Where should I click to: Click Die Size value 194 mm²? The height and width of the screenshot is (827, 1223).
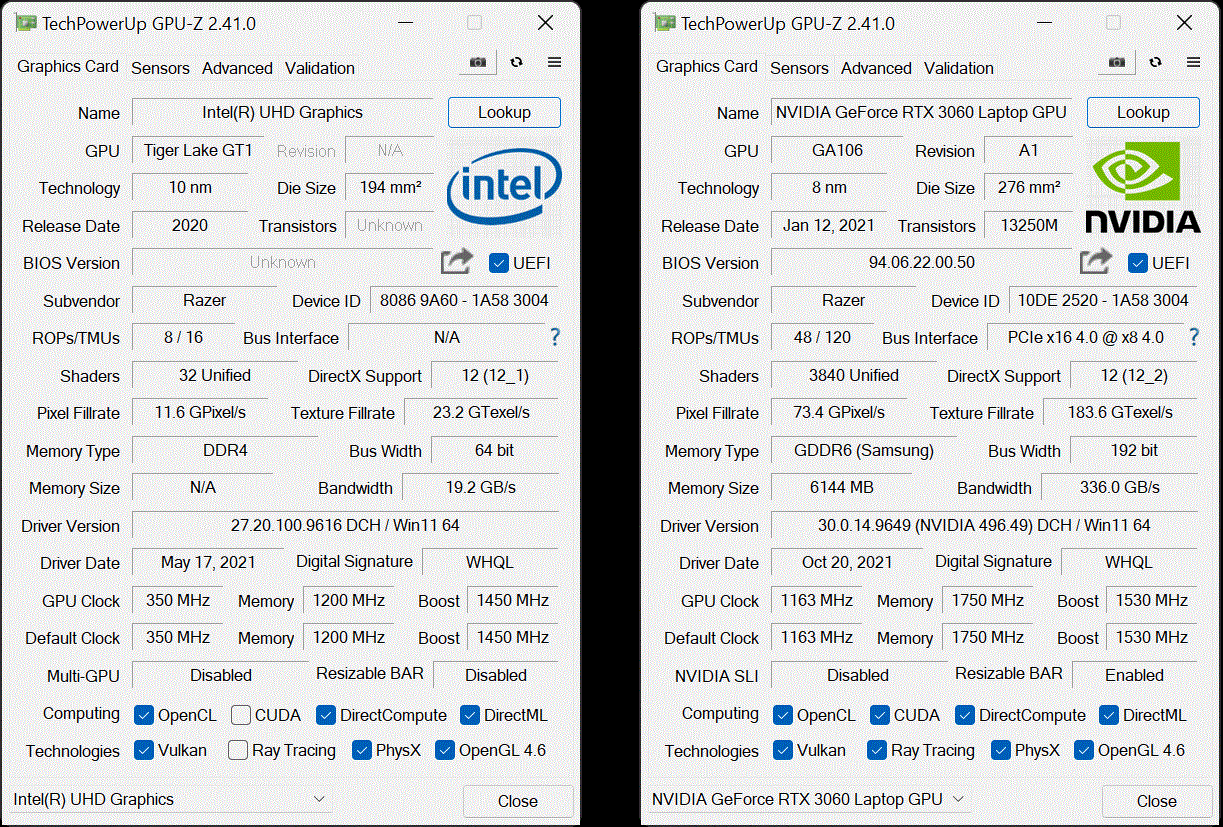[x=390, y=187]
